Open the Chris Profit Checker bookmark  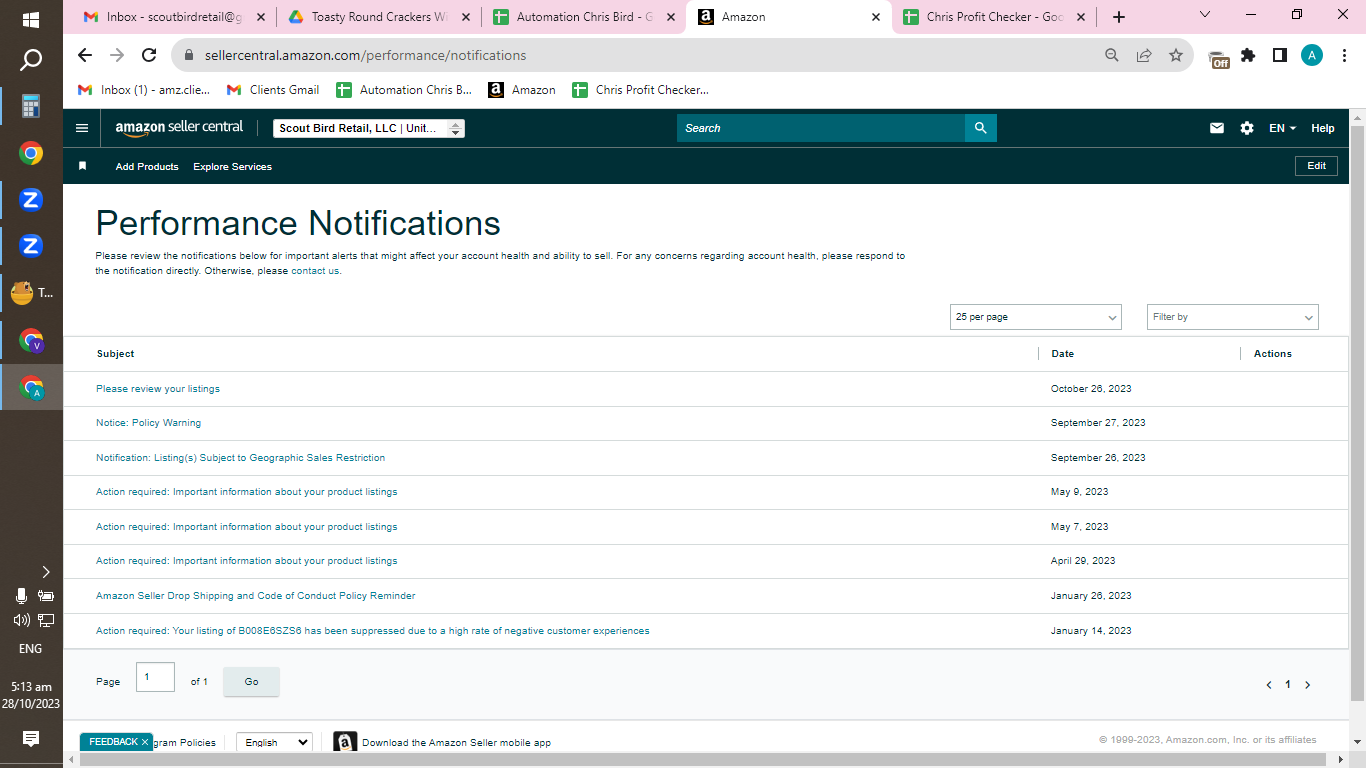pos(640,90)
